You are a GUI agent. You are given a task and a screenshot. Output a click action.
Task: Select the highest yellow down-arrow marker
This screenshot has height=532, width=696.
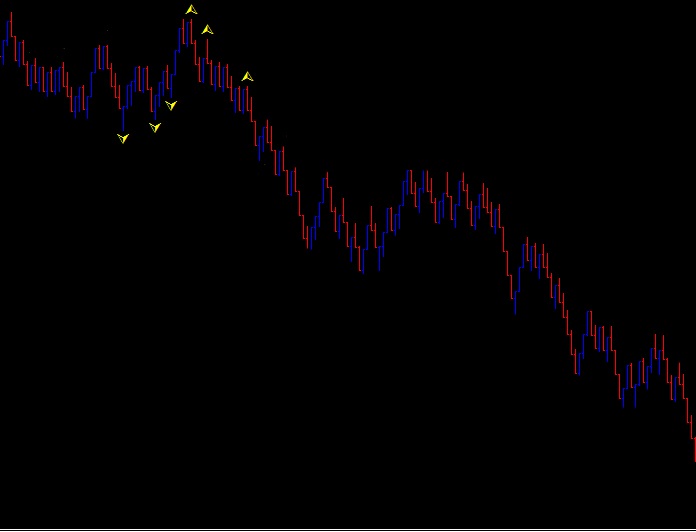click(171, 106)
